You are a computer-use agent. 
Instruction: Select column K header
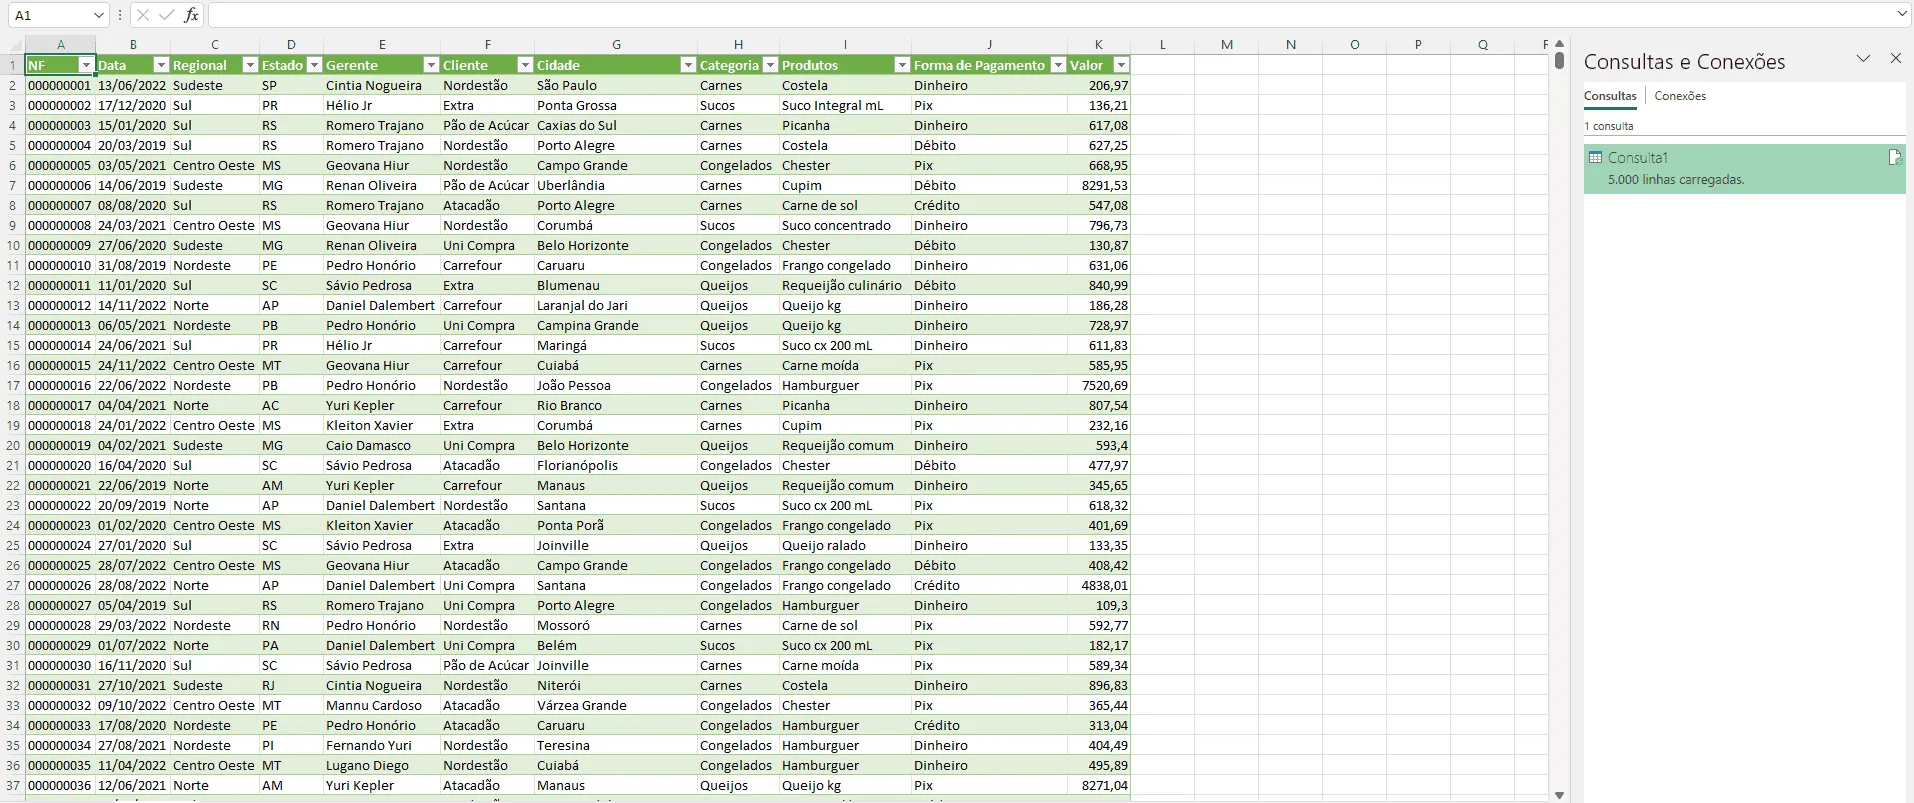tap(1098, 44)
